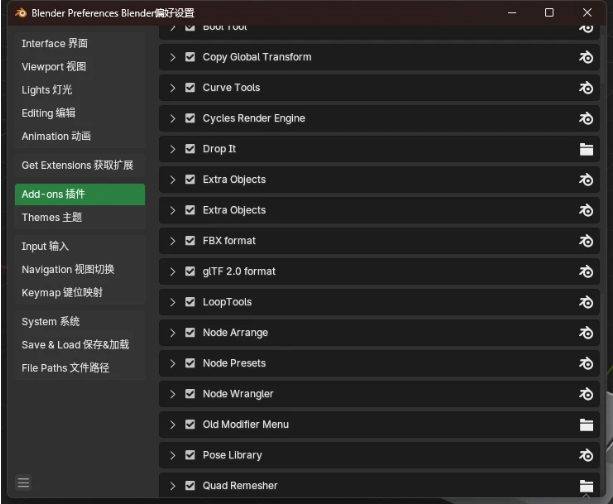Disable the Copy Global Transform add-on checkbox

click(x=190, y=57)
